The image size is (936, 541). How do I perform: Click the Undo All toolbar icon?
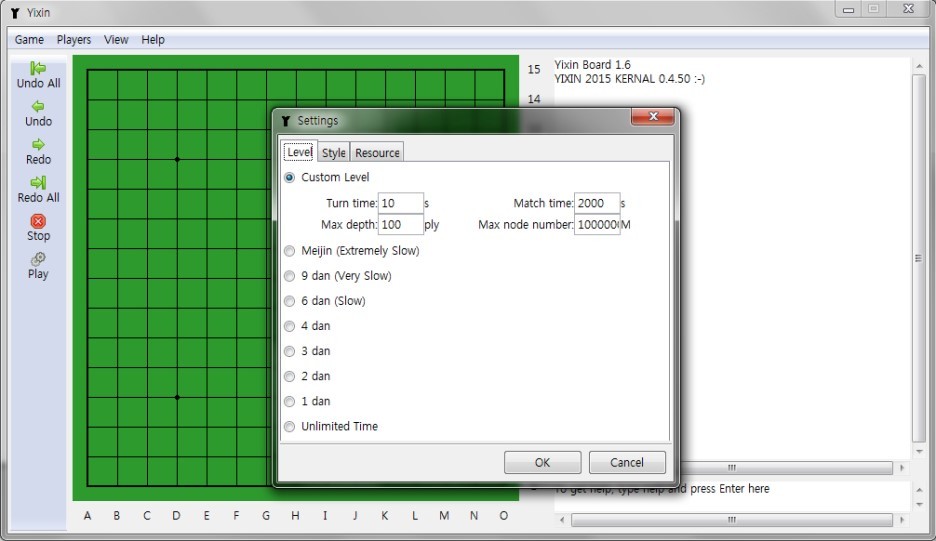click(x=38, y=68)
